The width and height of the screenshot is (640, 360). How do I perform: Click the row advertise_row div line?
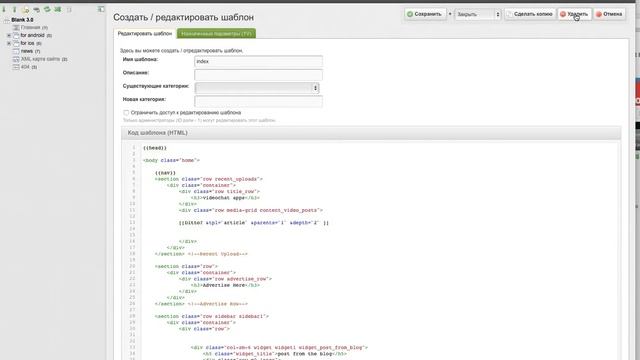(x=225, y=279)
